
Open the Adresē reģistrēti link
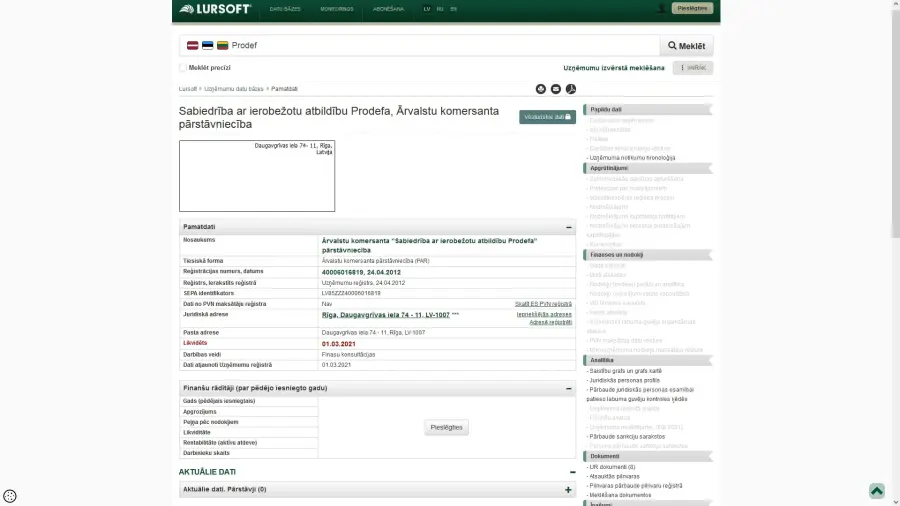(550, 322)
